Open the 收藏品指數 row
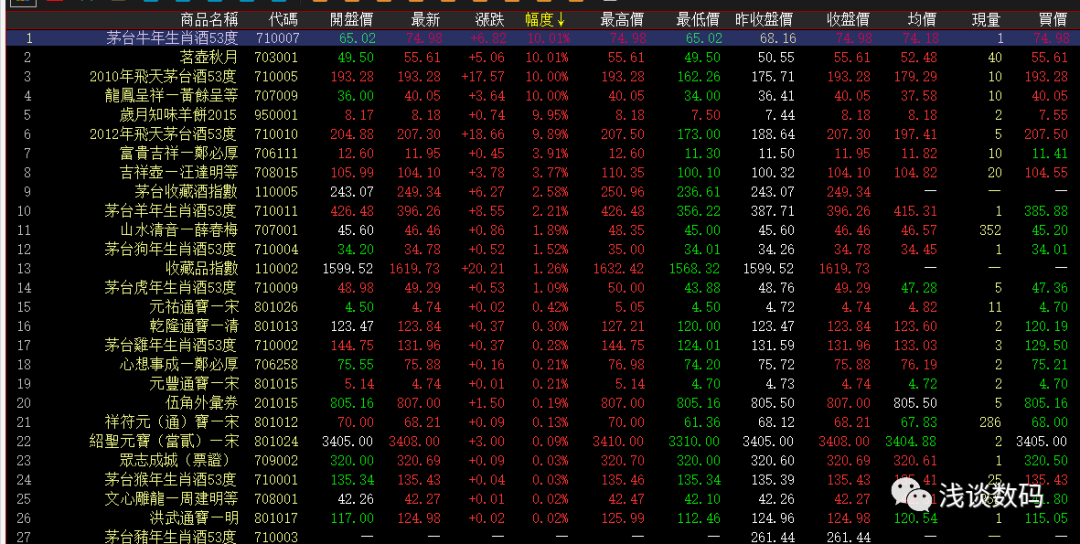 point(543,268)
